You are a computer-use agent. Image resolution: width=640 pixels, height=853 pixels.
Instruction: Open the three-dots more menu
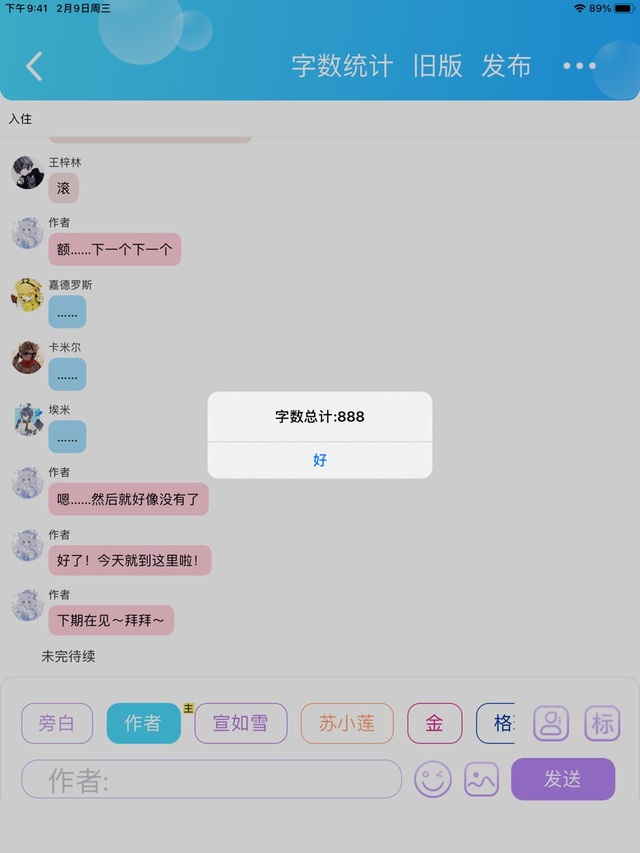(579, 66)
